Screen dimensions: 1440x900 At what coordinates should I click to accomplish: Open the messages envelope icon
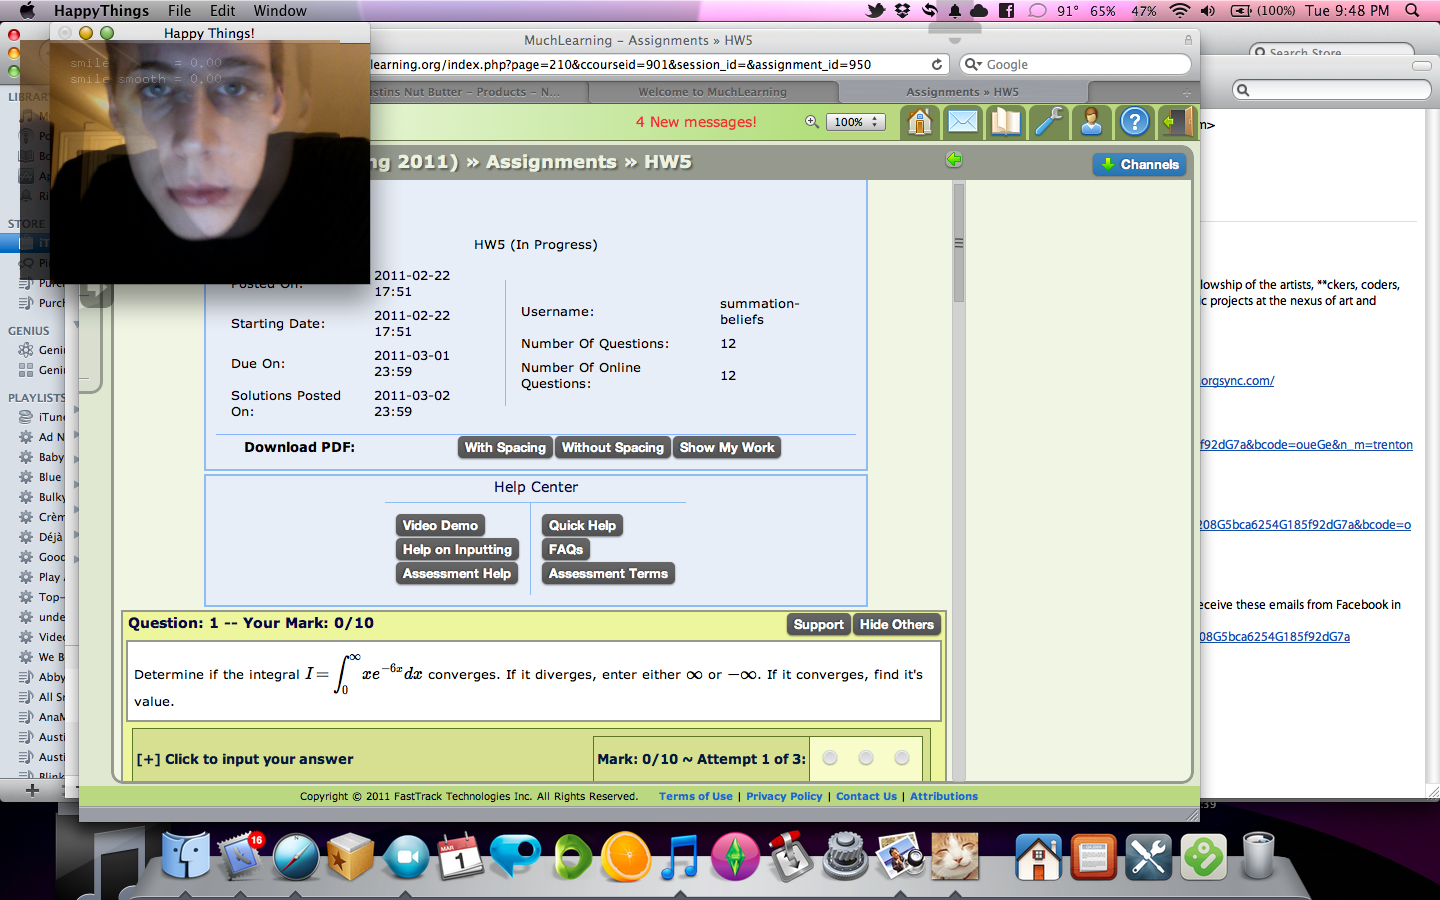[x=962, y=122]
